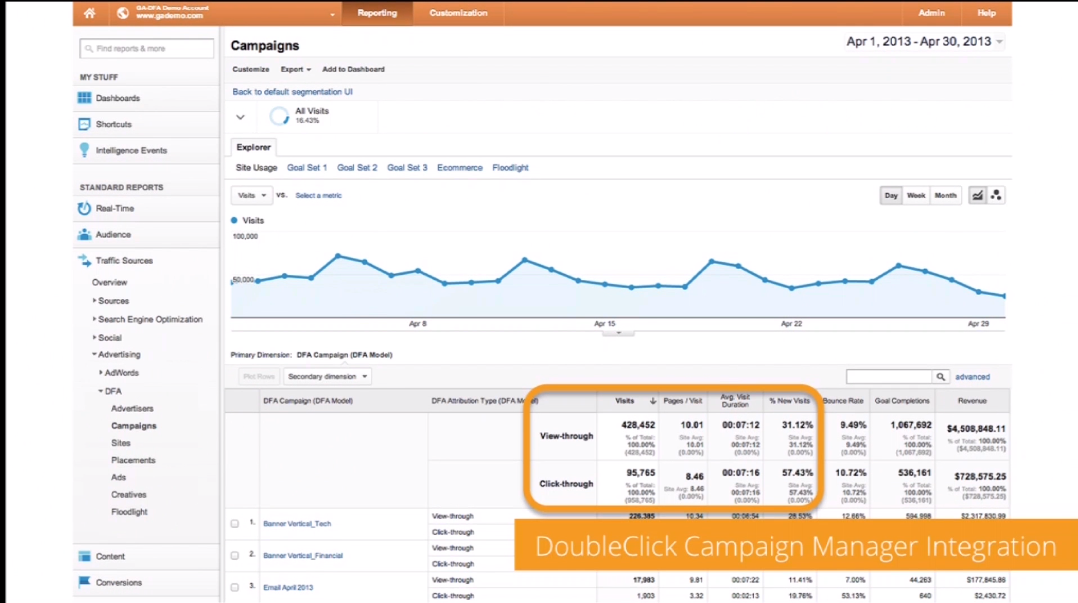Select the Ecommerce metric group tab

459,168
